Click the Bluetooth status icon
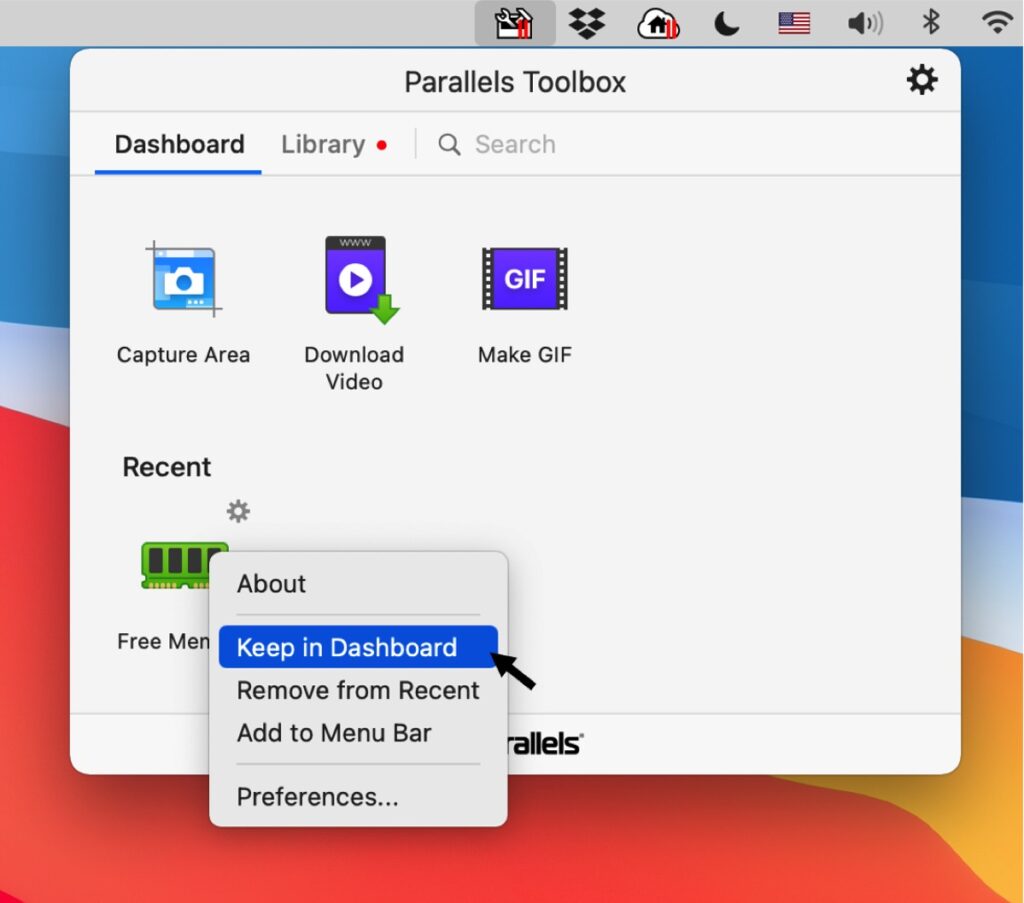Screen dimensions: 1024x903 (930, 22)
